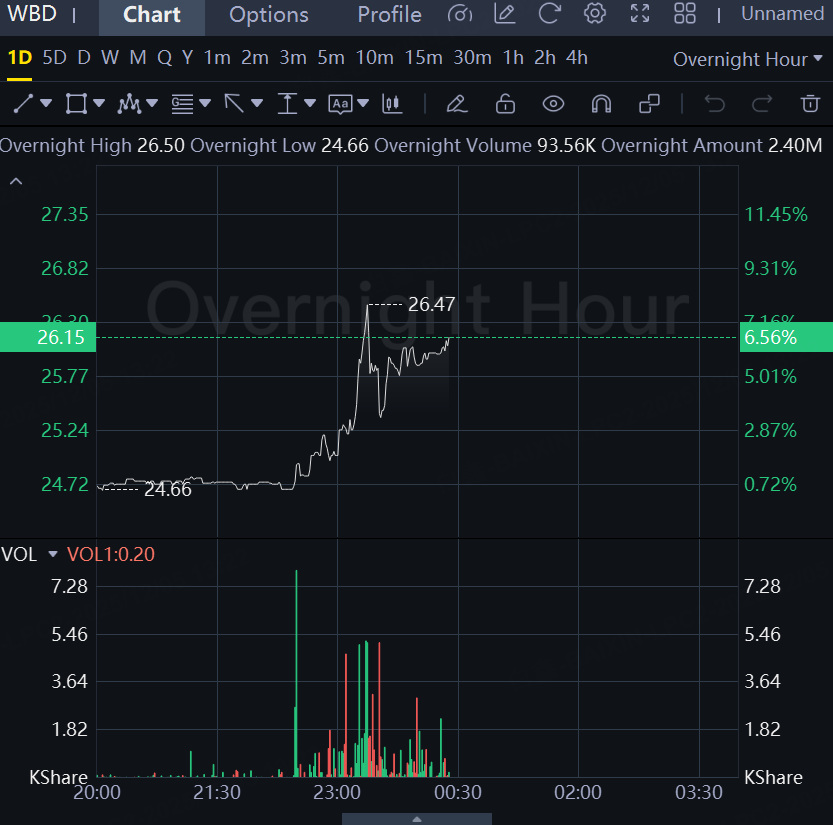Screen dimensions: 833x825
Task: Select the M monthly timeframe
Action: click(138, 57)
